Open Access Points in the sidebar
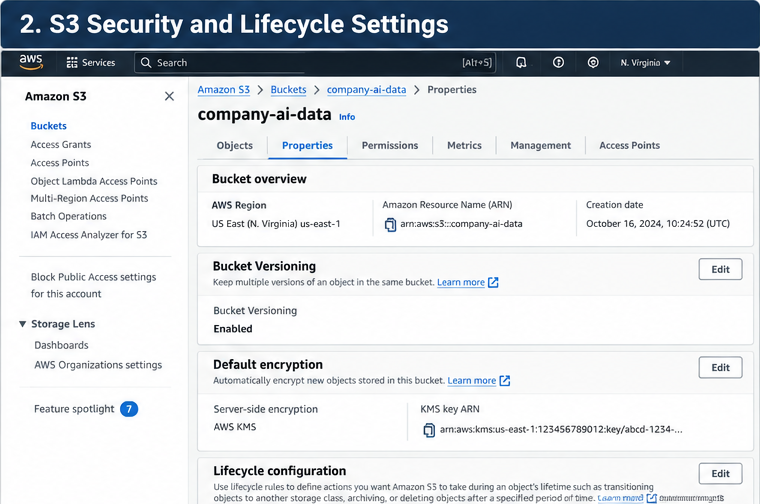Image resolution: width=760 pixels, height=504 pixels. (60, 163)
